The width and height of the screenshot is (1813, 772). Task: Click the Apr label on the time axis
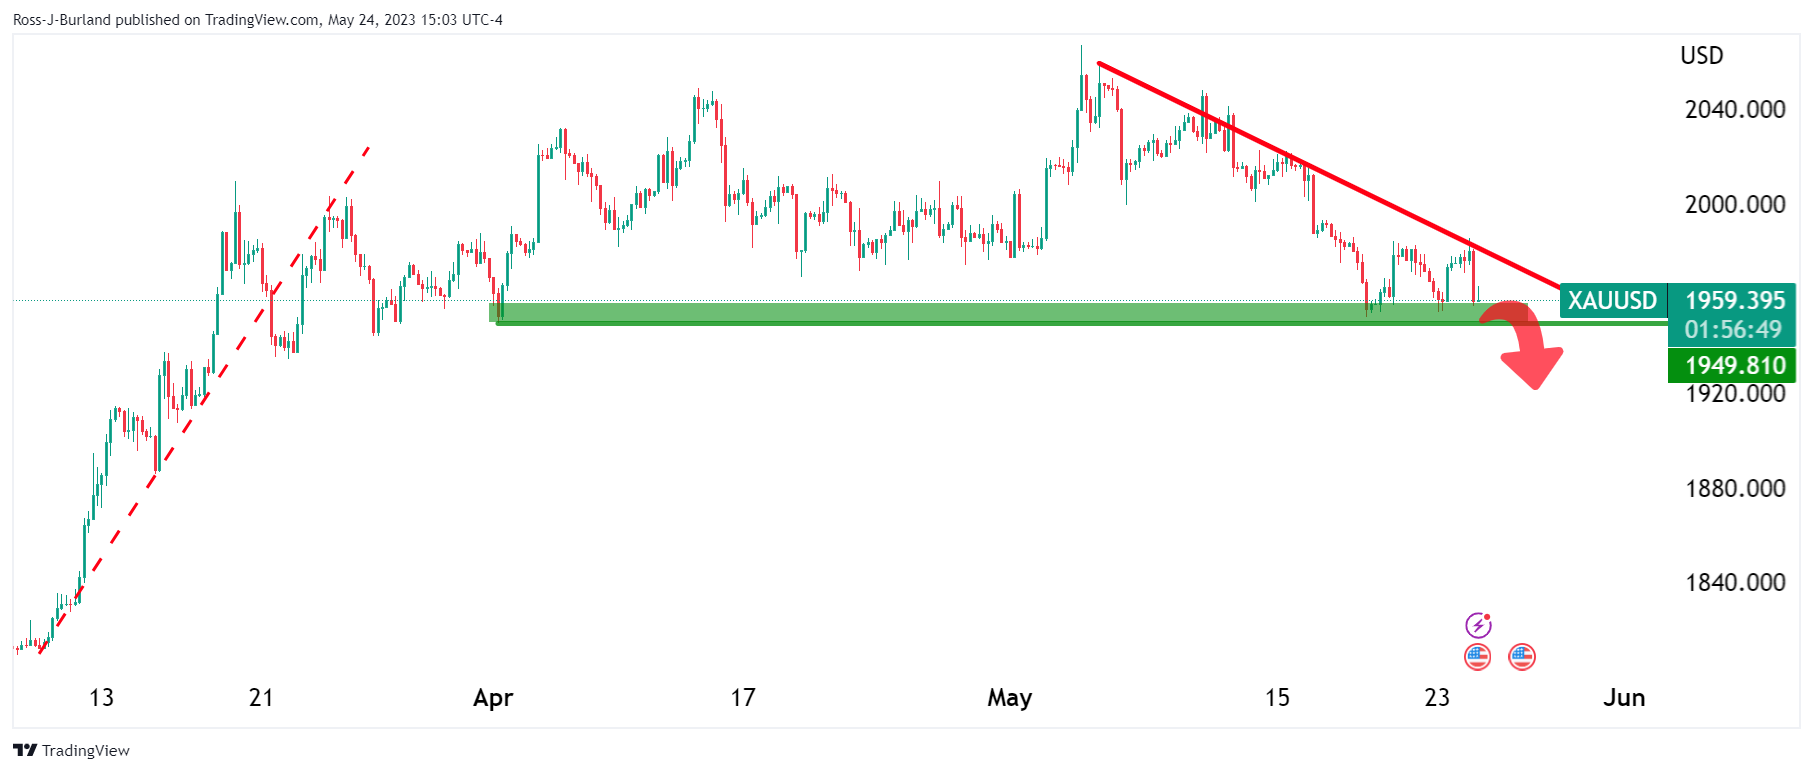click(x=493, y=698)
